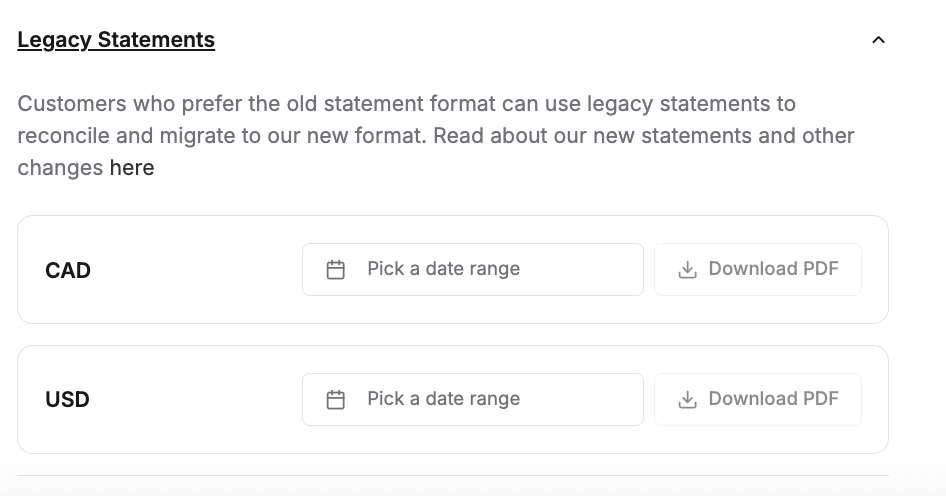Click the word 'changes' before the here link

60,168
